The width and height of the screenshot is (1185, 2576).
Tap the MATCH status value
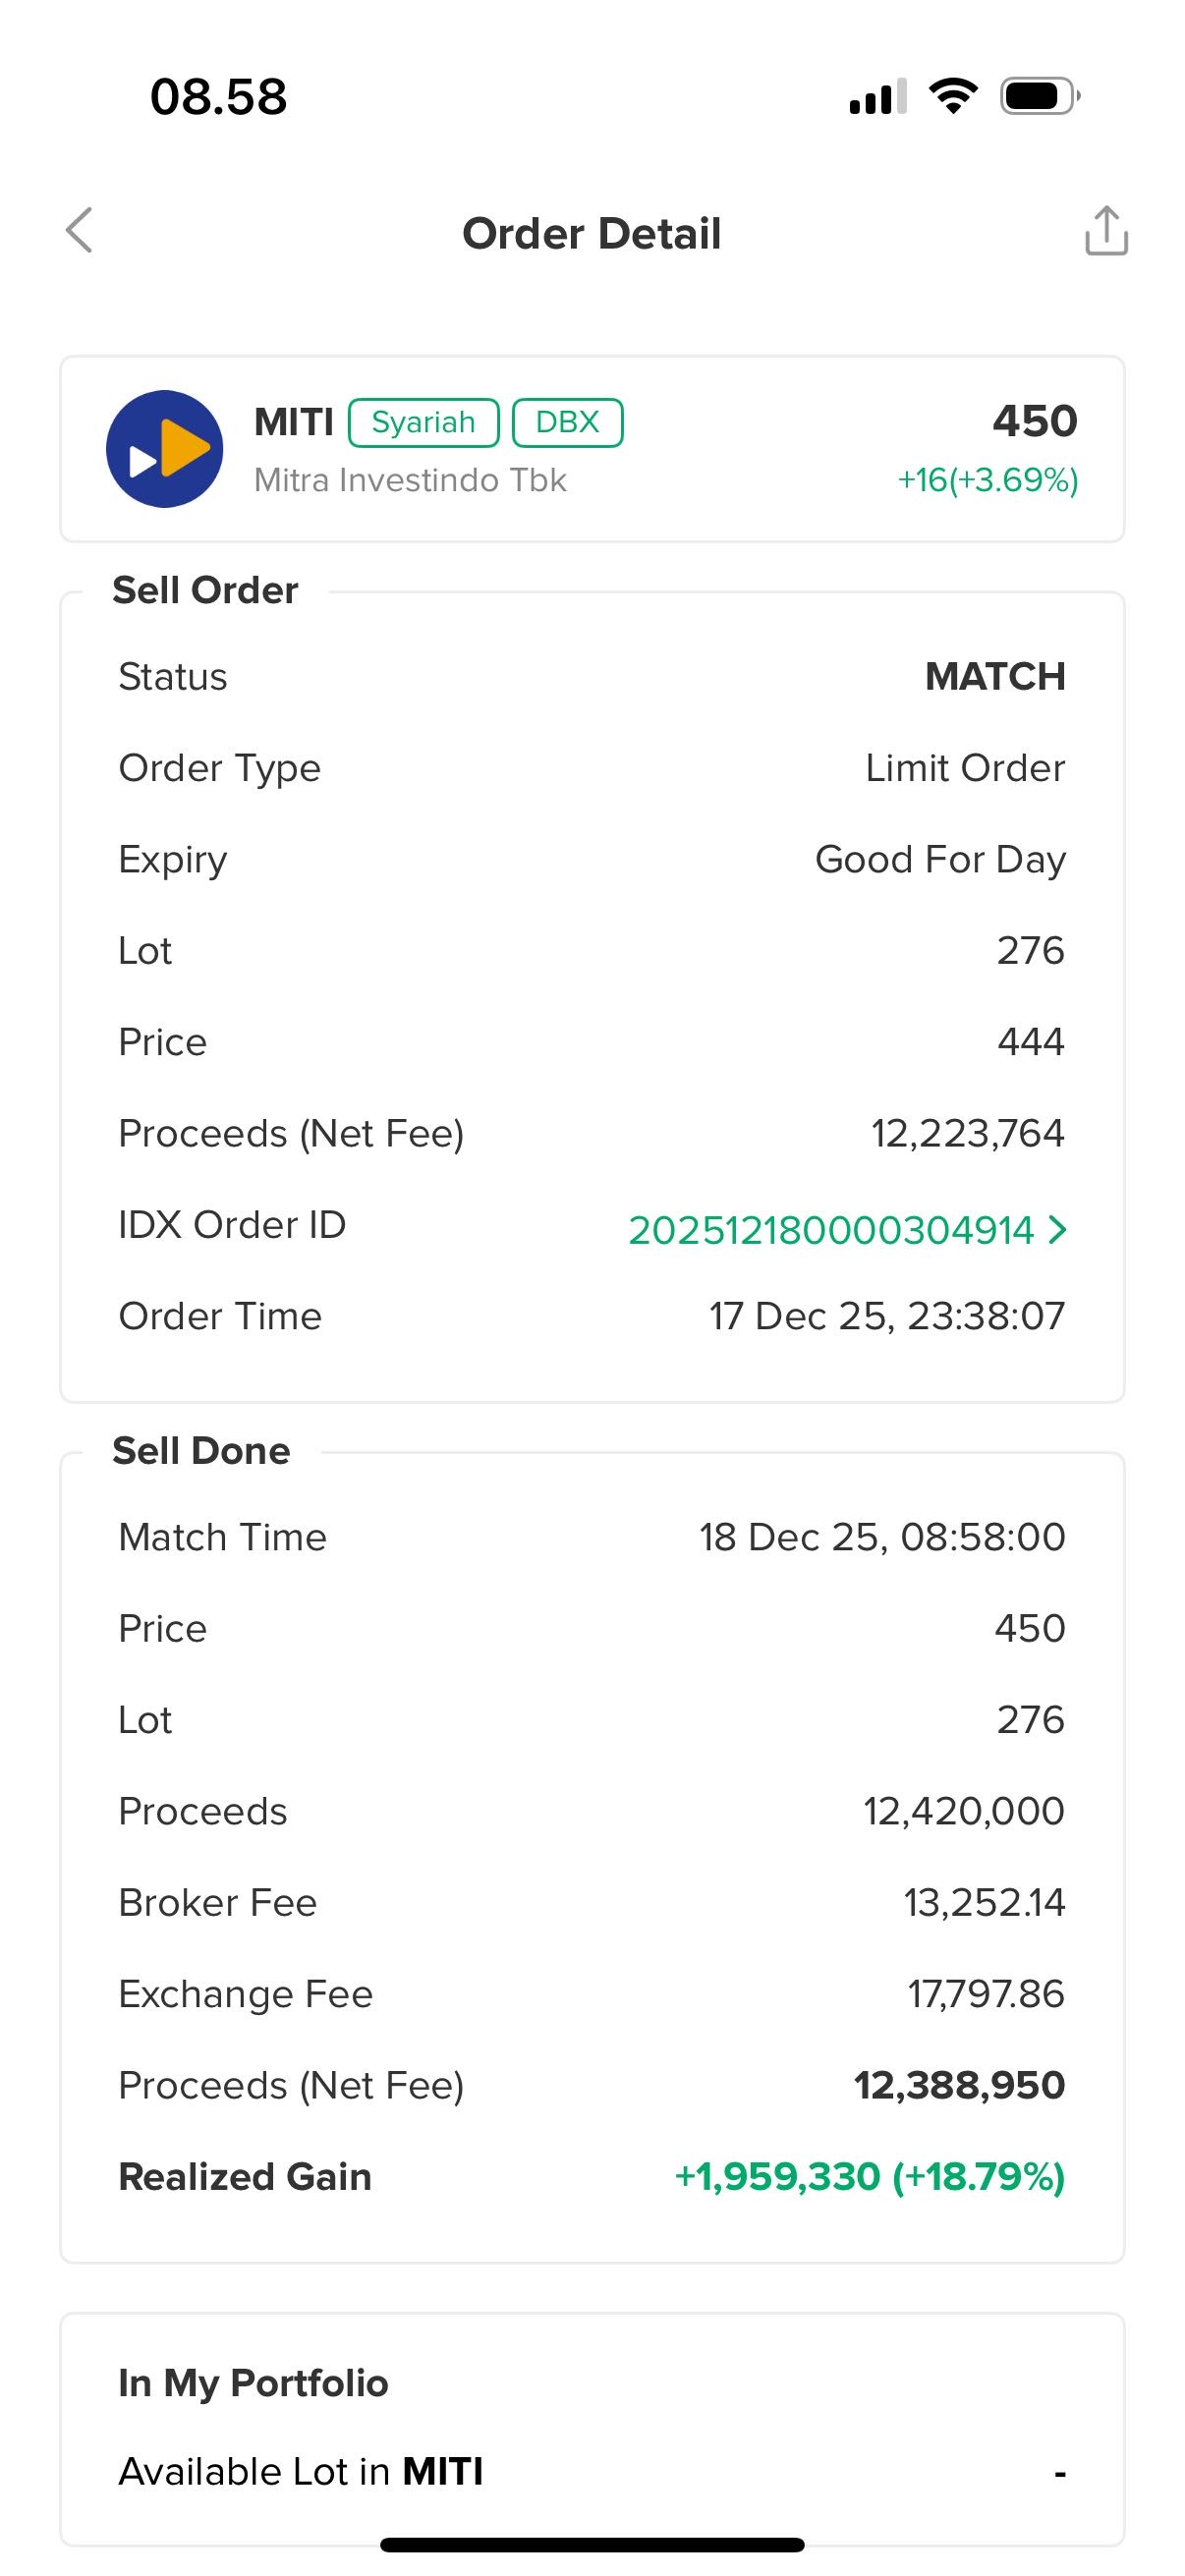point(994,677)
